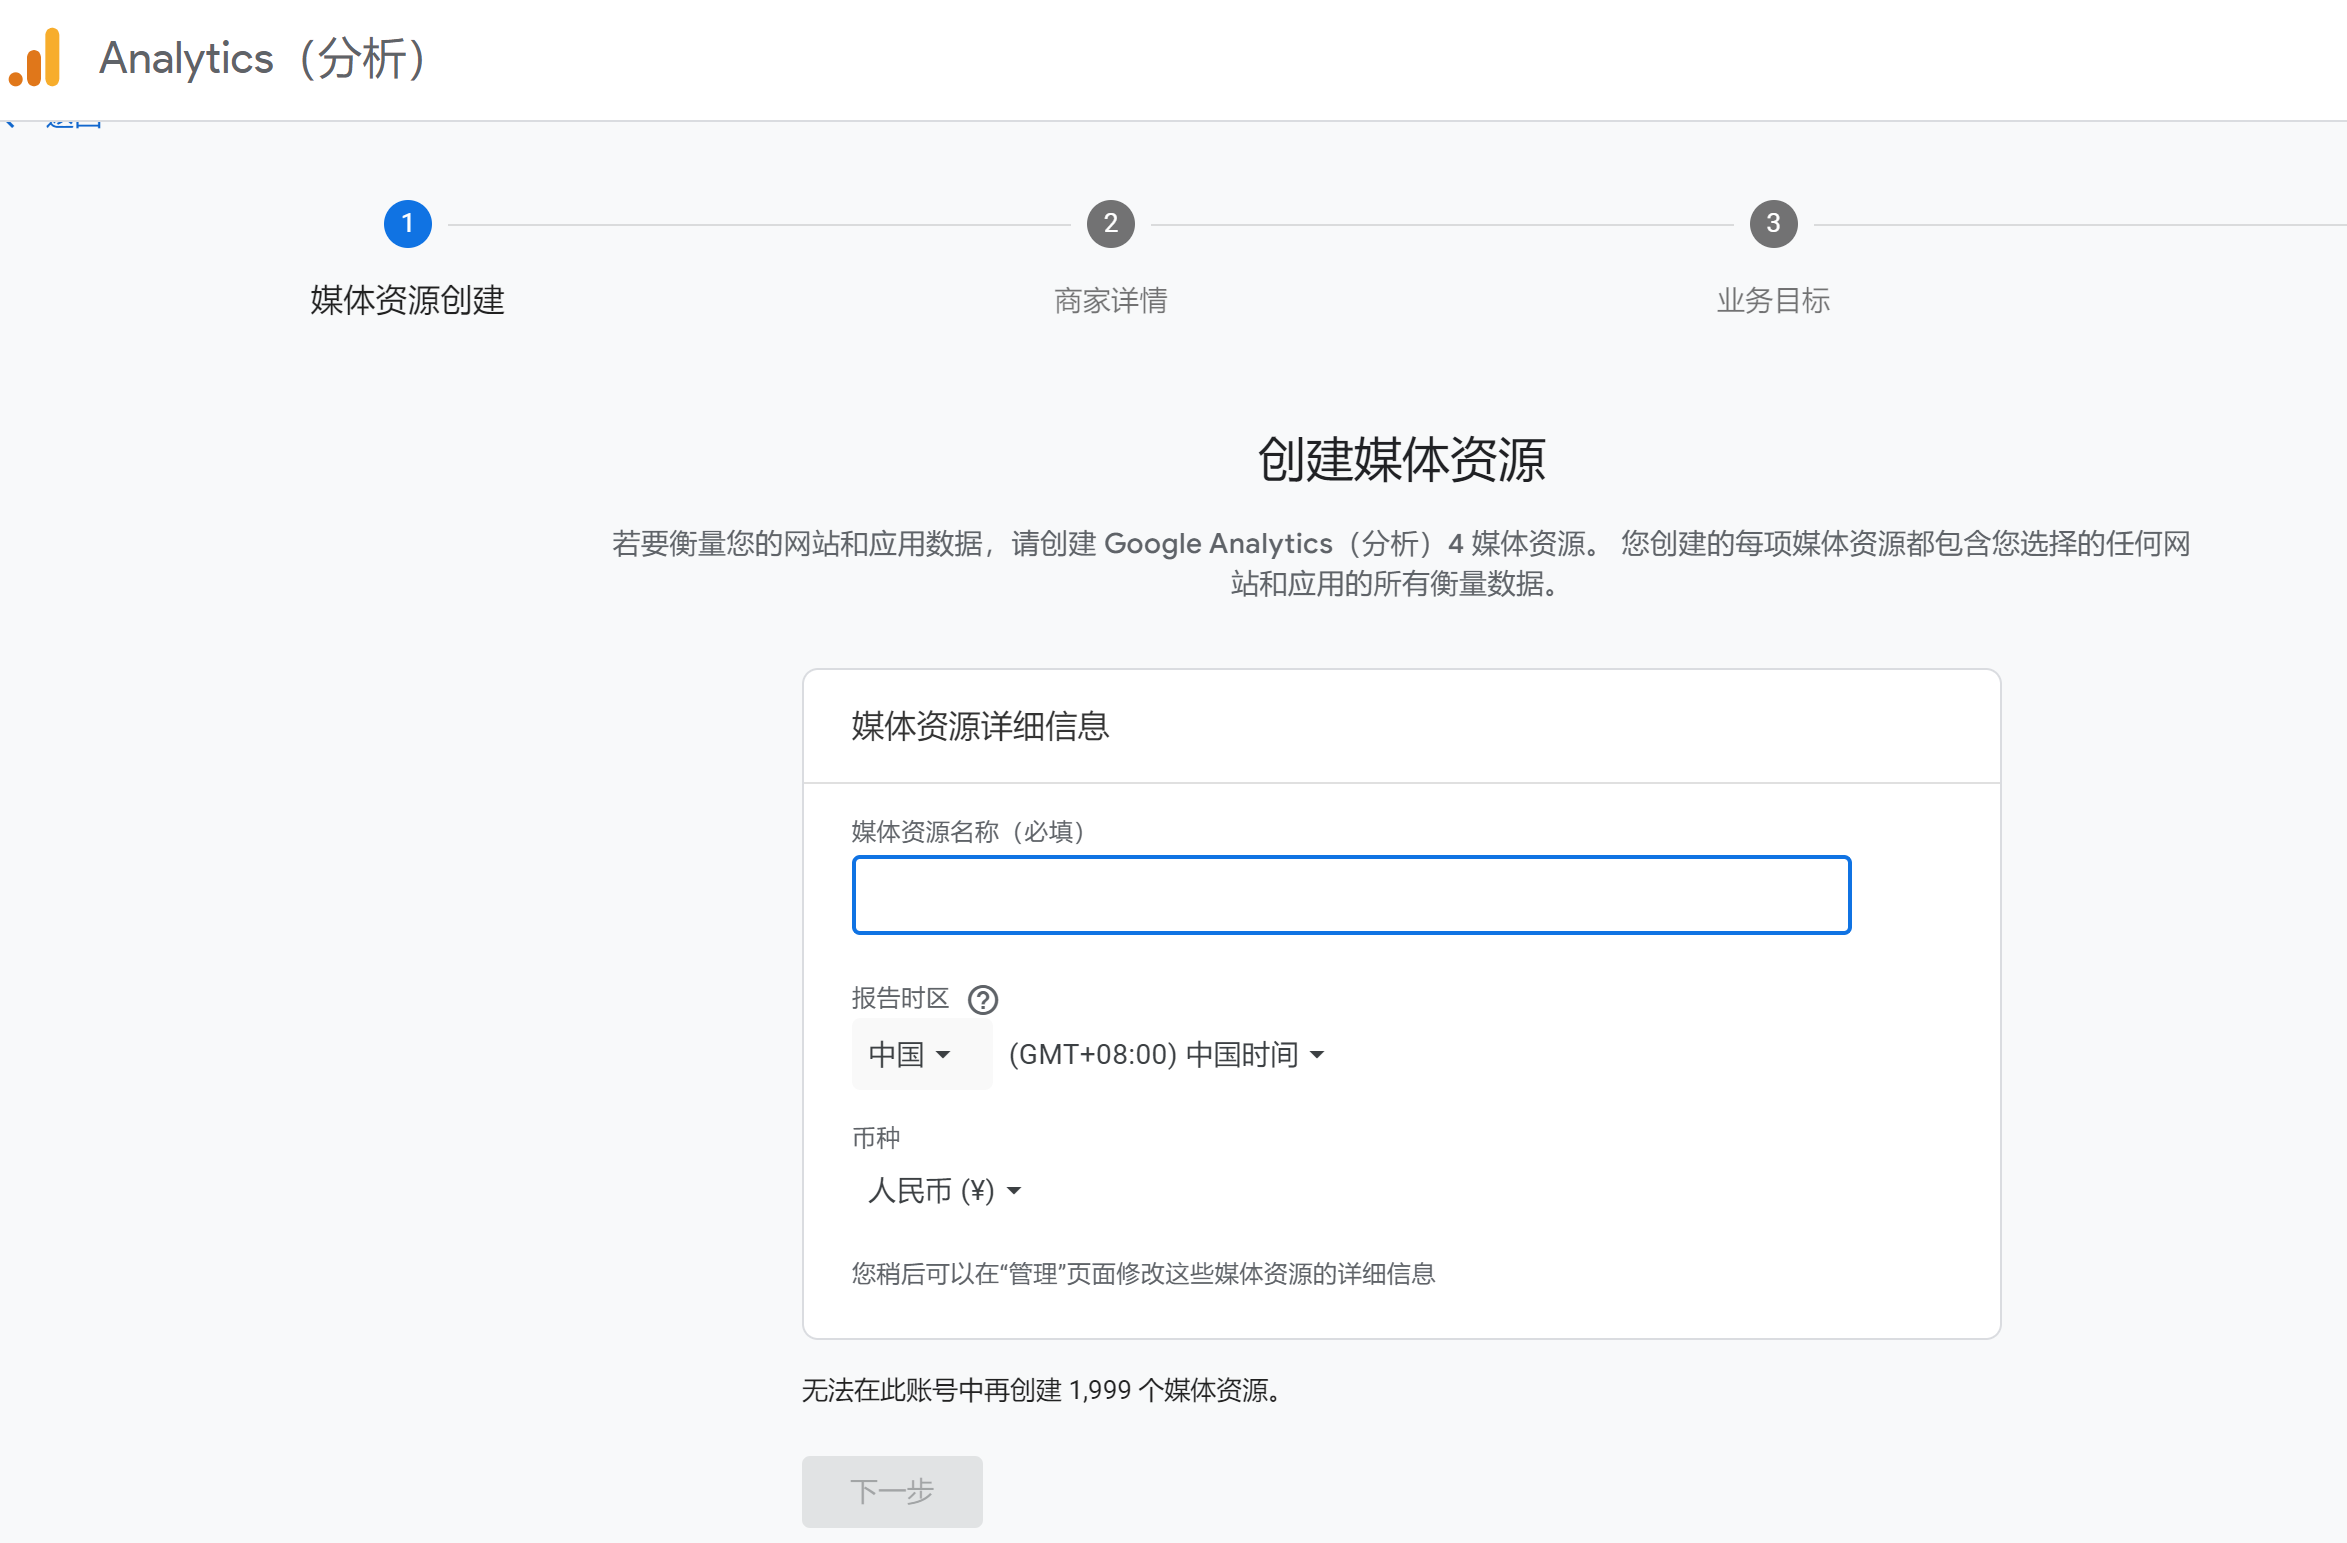Open the 人民币 (¥) currency dropdown
This screenshot has height=1543, width=2347.
click(x=944, y=1190)
